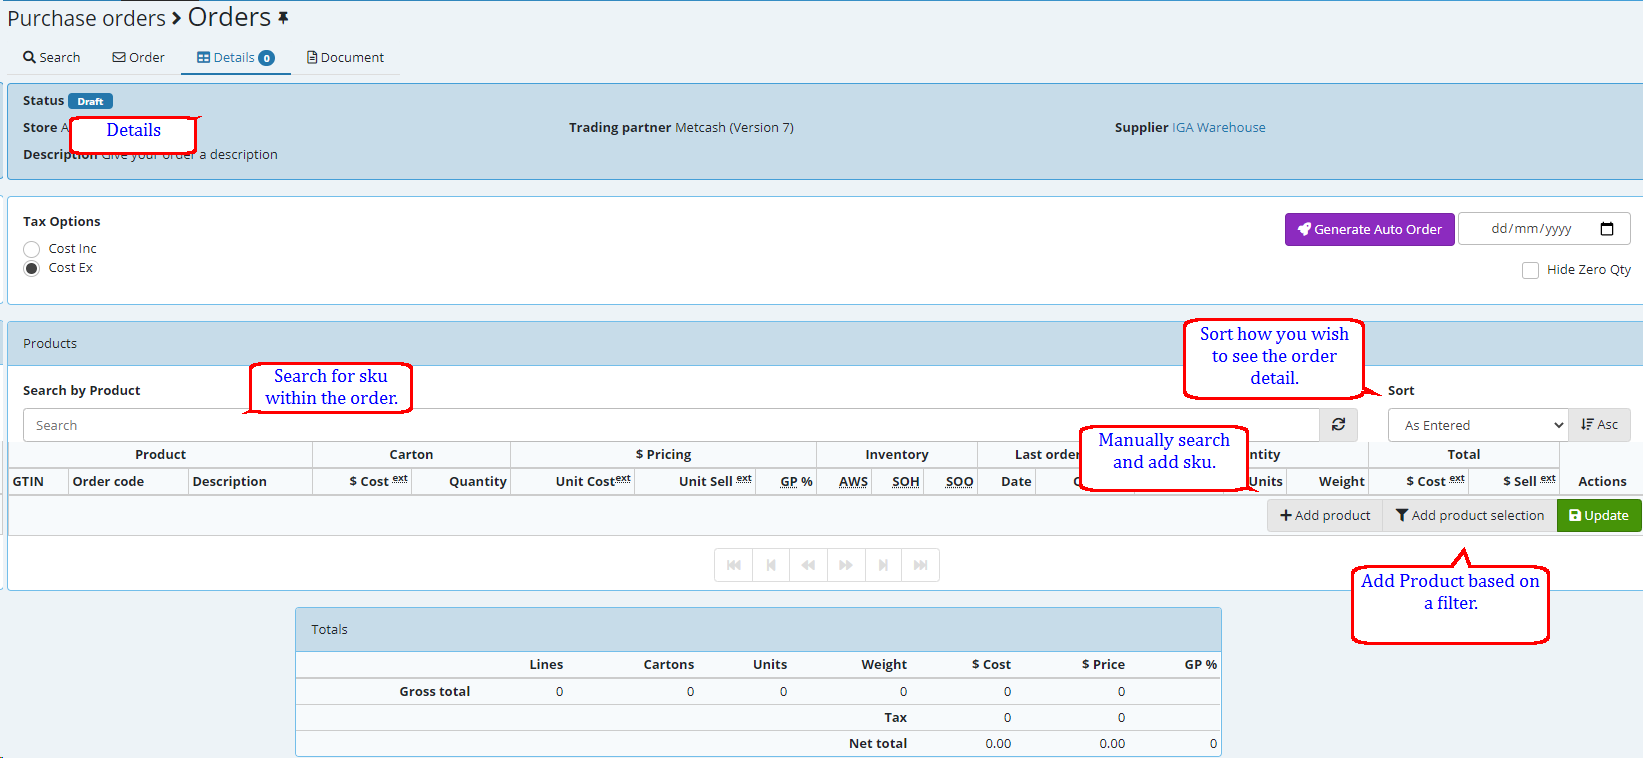Click the Draft status badge
This screenshot has height=758, width=1643.
[90, 101]
